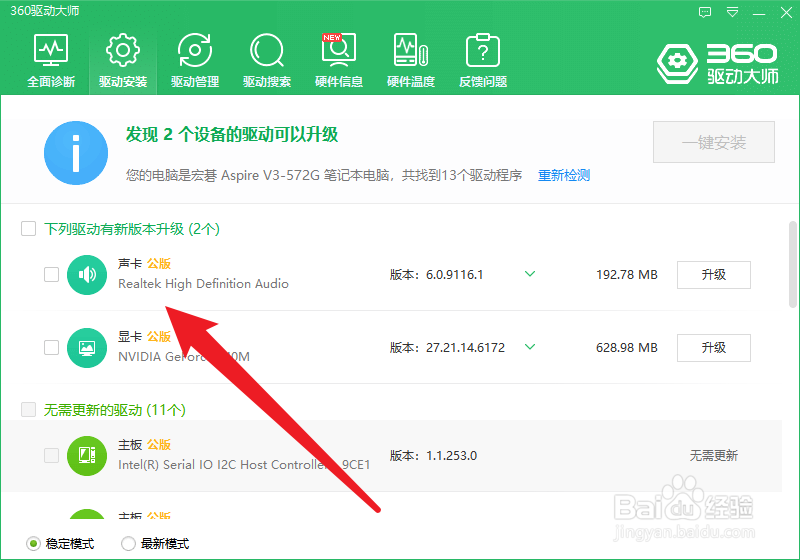Click the blue info icon
Viewport: 800px width, 560px height.
pyautogui.click(x=76, y=153)
